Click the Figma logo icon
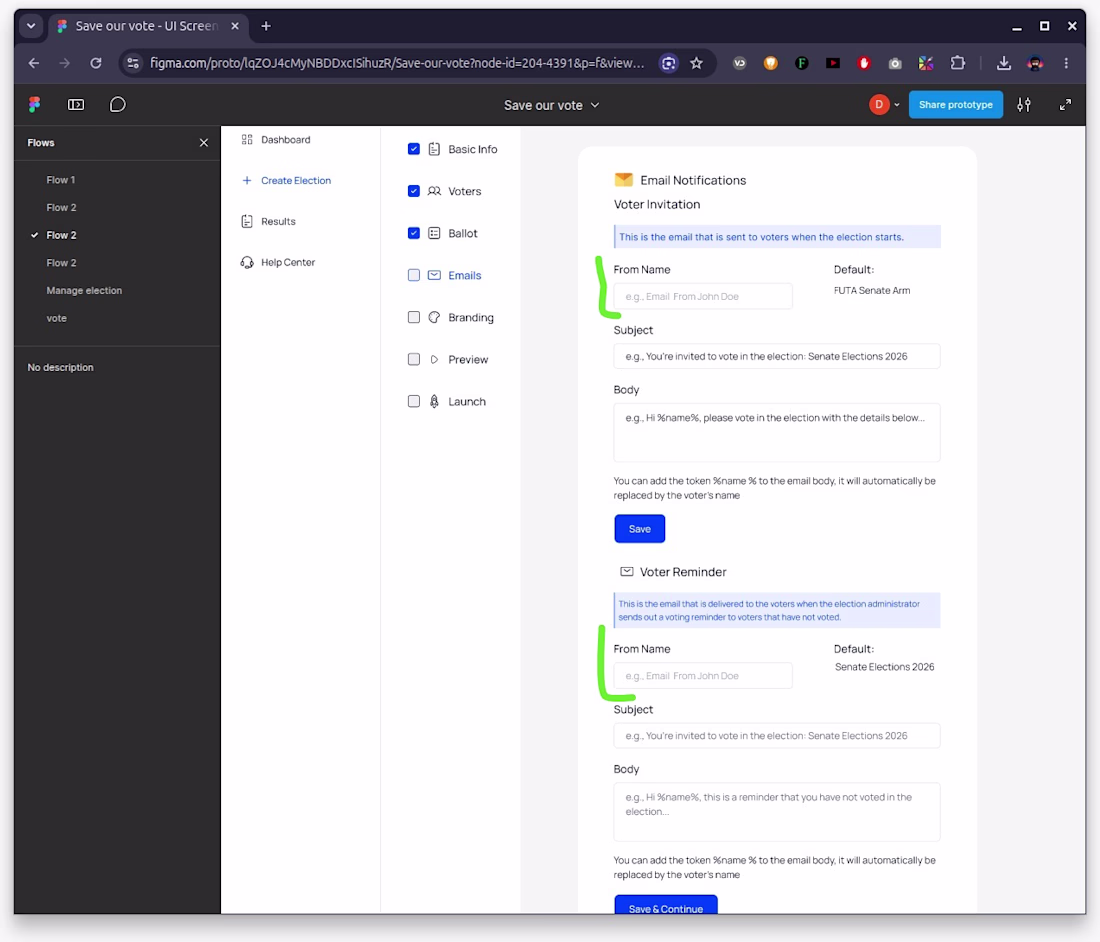 [34, 105]
